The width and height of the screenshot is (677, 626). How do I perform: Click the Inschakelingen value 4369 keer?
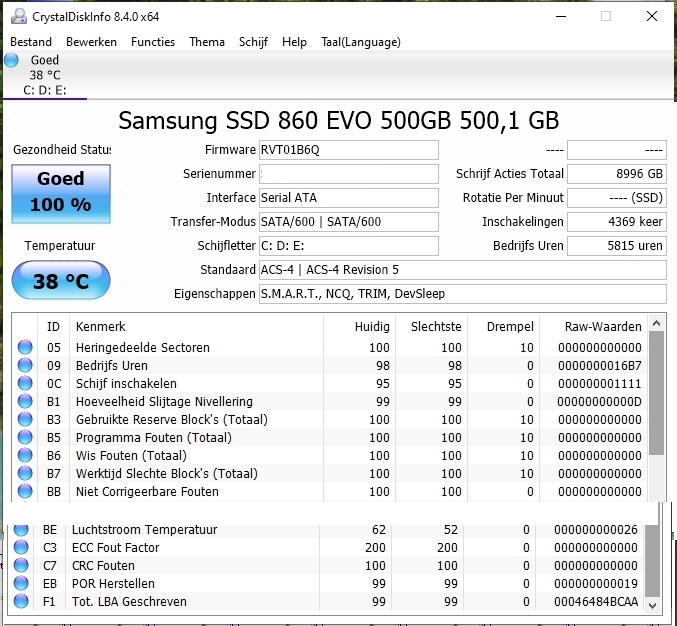pos(617,222)
